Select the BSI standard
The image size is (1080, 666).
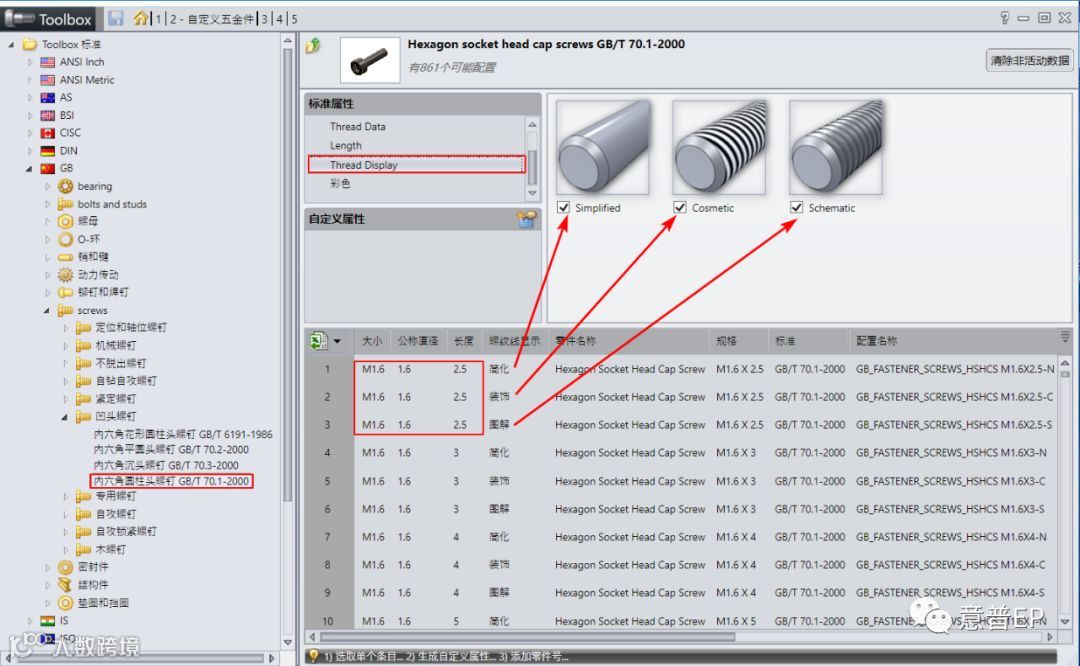[x=57, y=115]
